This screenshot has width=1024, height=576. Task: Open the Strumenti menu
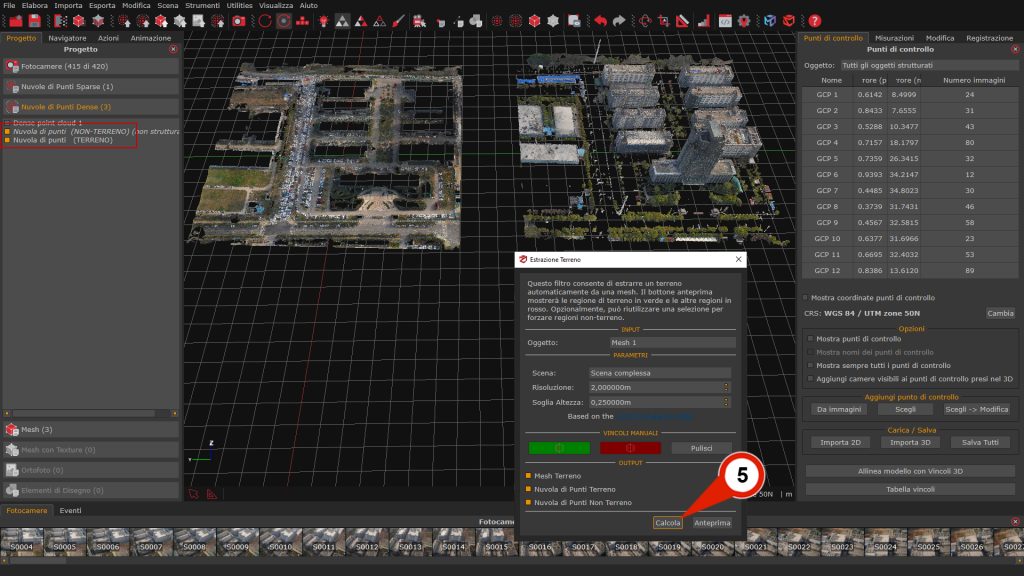(202, 5)
